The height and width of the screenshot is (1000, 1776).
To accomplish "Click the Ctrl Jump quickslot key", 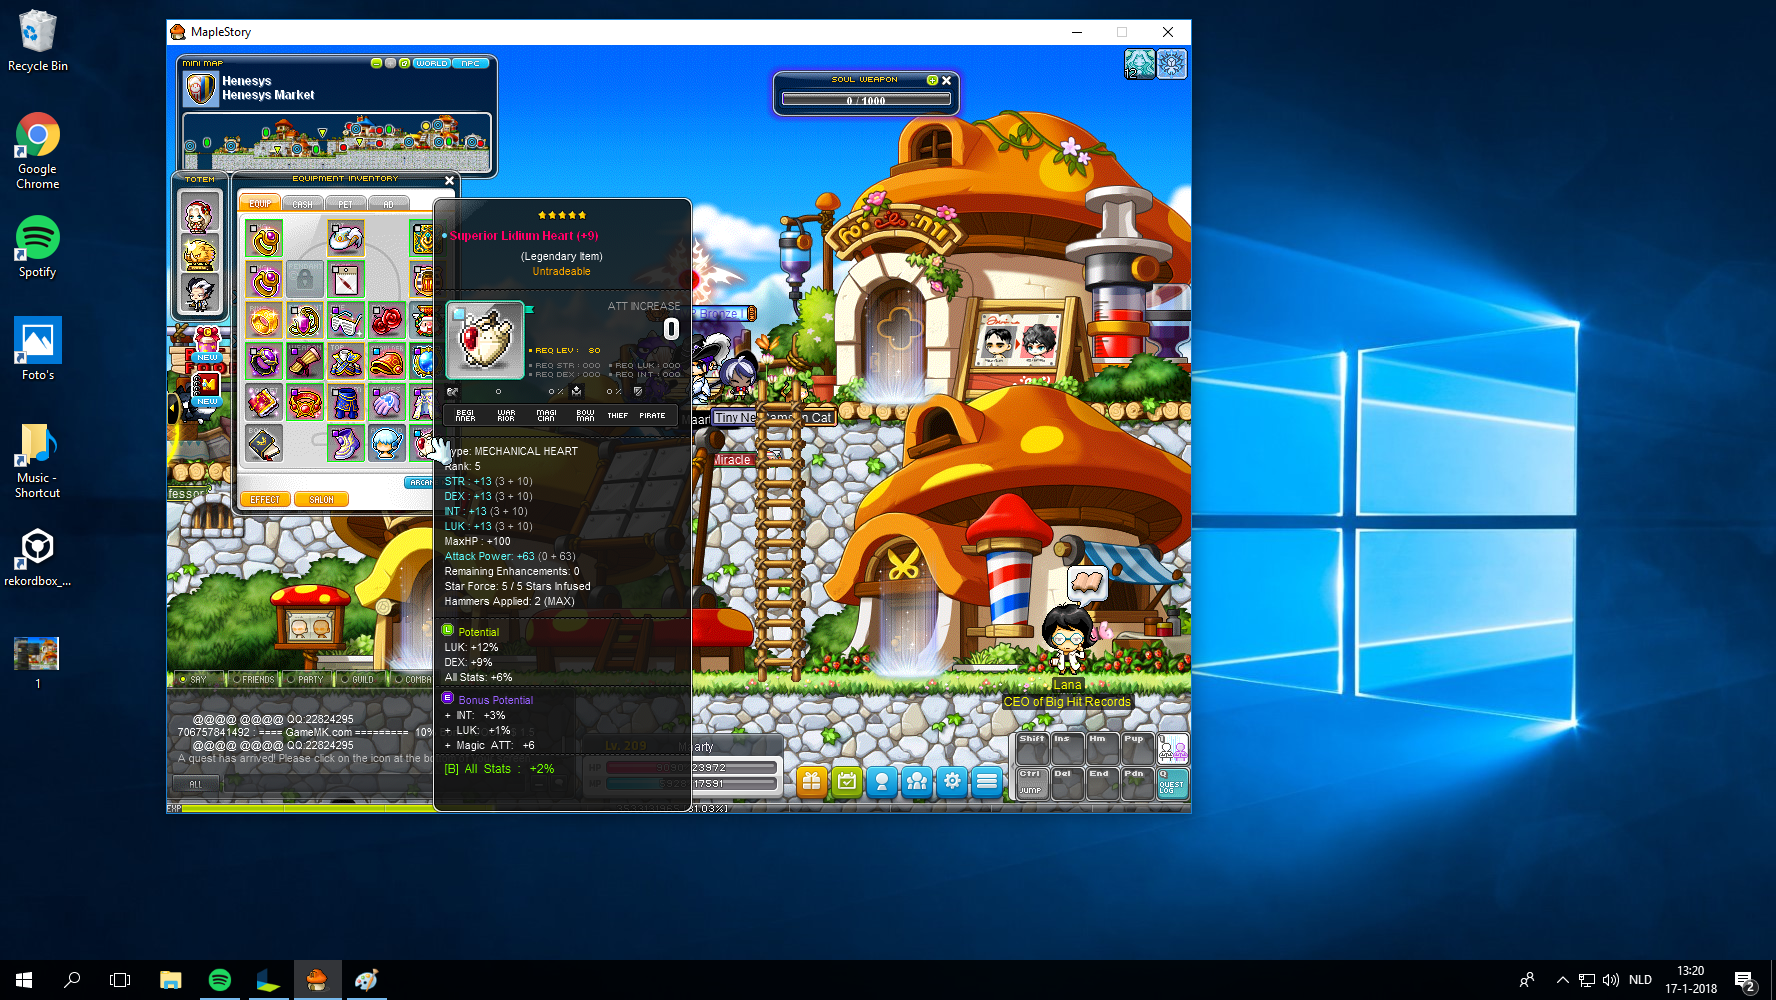I will [1031, 783].
